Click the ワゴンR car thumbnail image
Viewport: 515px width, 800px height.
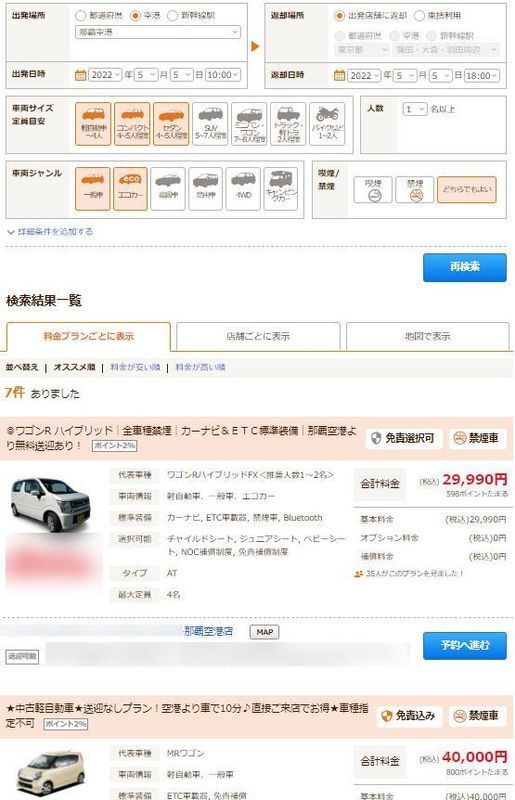[51, 504]
